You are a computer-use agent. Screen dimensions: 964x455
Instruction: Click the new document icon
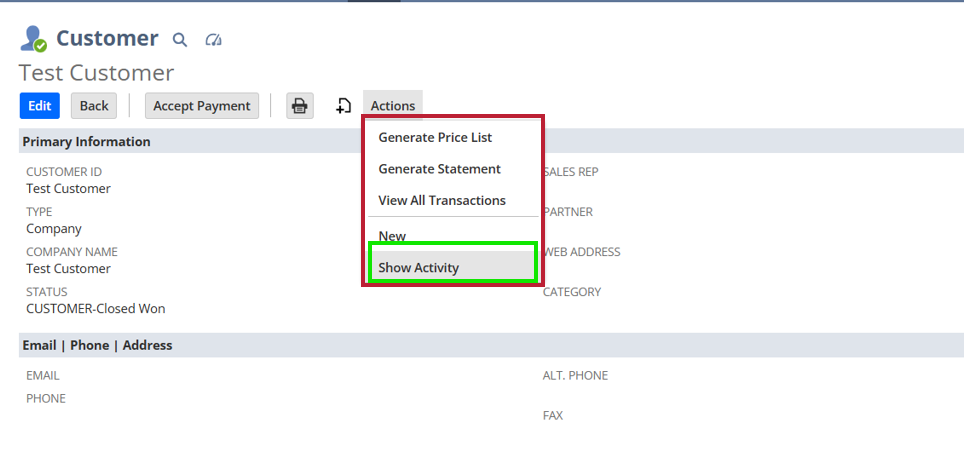pyautogui.click(x=343, y=106)
